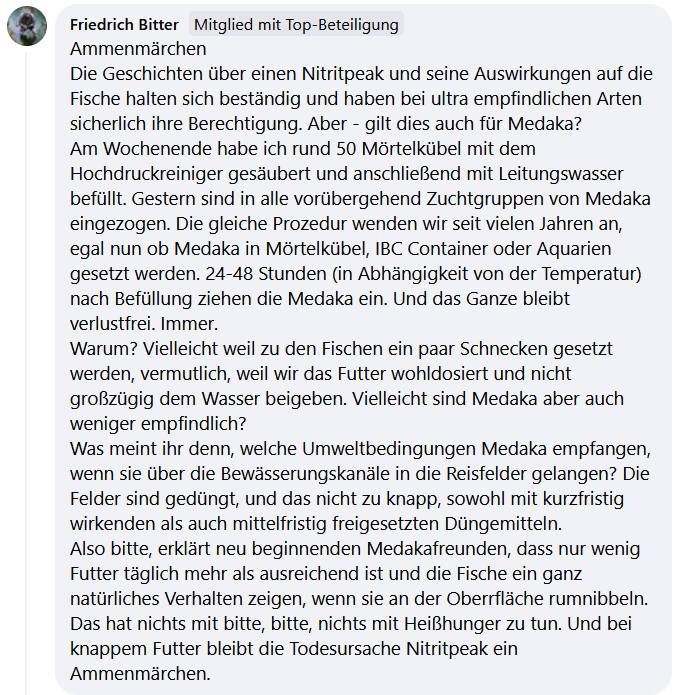Click the word Hochdruckreiniger in the comment

[x=146, y=174]
